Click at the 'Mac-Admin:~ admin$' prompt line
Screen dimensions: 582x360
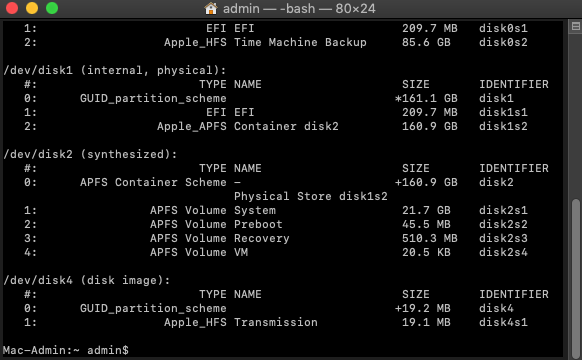point(66,350)
